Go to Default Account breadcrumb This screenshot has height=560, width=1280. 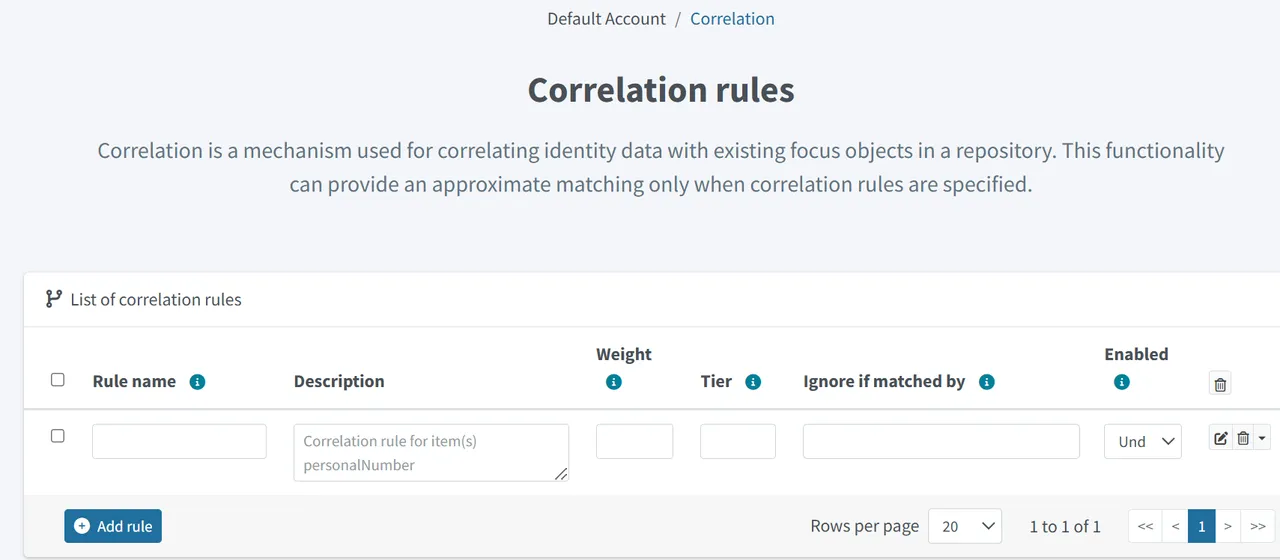[x=606, y=18]
